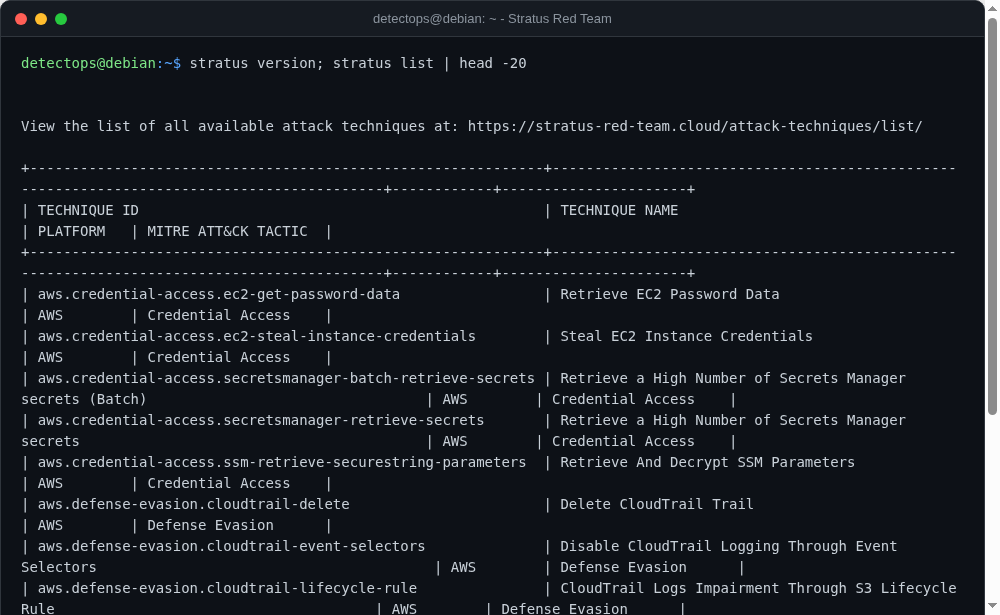The width and height of the screenshot is (1000, 615).
Task: Minimize the terminal with the yellow button
Action: (x=41, y=19)
